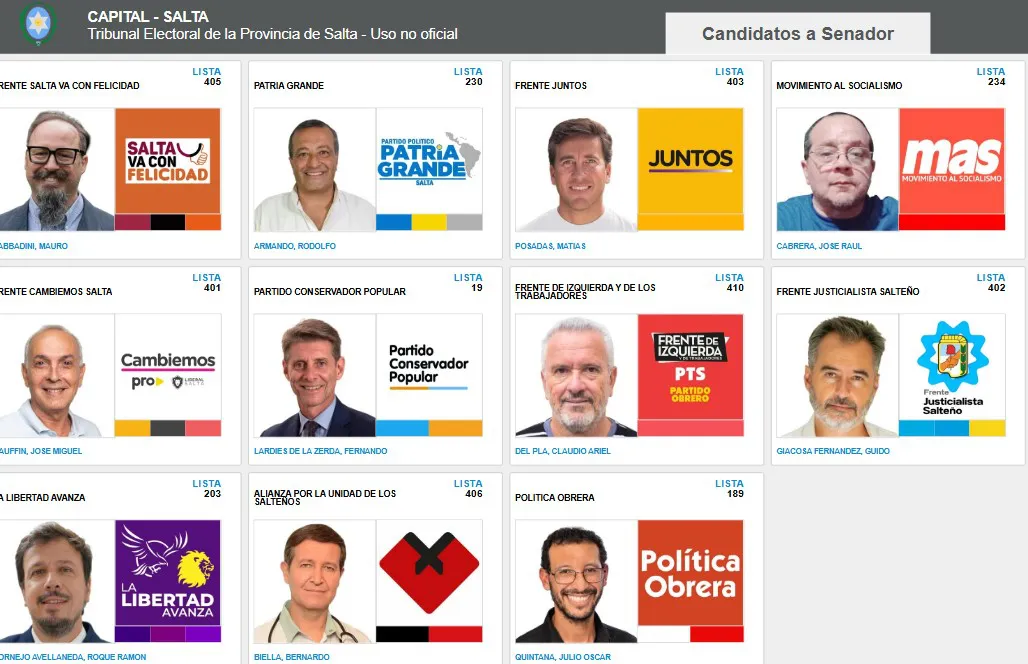1028x664 pixels.
Task: Click the Salta province emblem in header
Action: pyautogui.click(x=37, y=24)
